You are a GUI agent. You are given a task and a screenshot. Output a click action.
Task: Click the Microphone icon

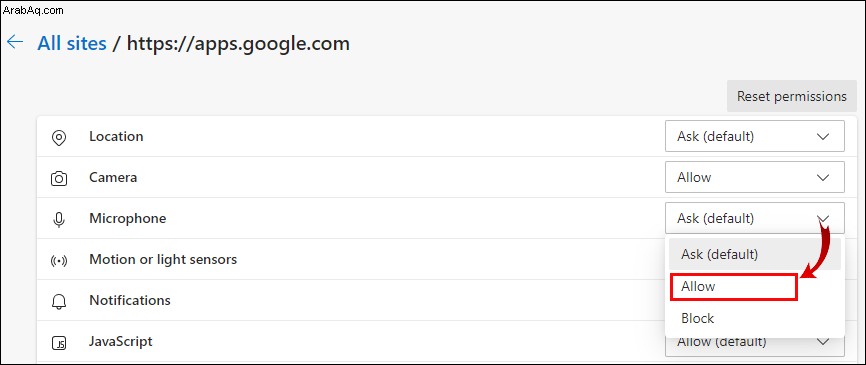click(59, 219)
